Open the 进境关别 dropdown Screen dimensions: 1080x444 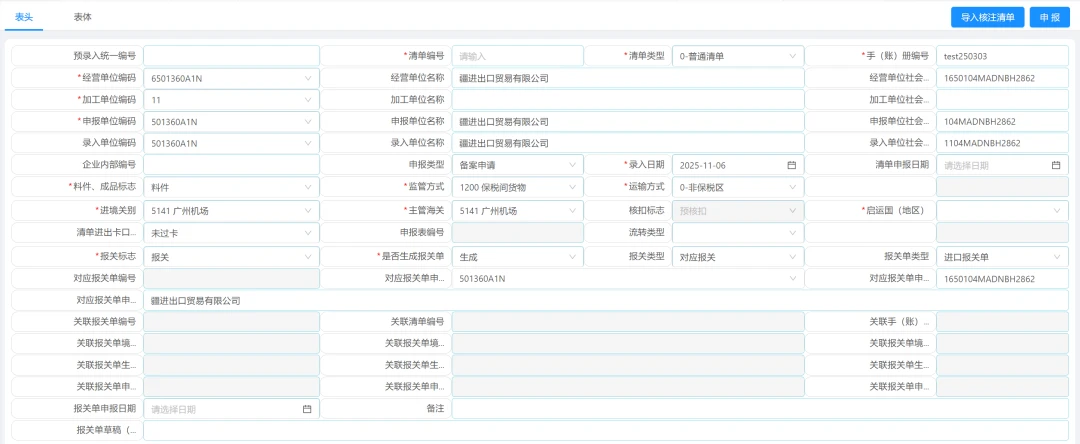pos(231,211)
